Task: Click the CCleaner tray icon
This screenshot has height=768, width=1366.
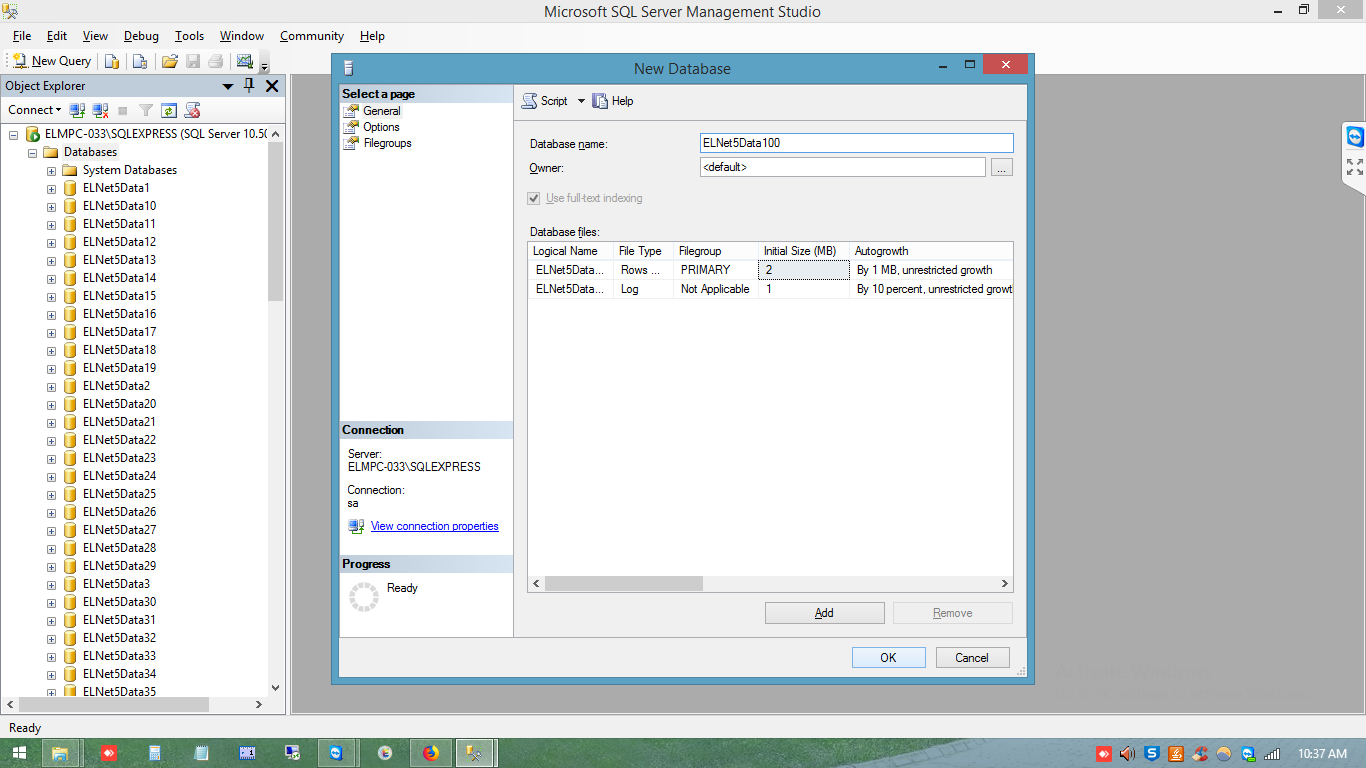Action: click(x=1200, y=753)
